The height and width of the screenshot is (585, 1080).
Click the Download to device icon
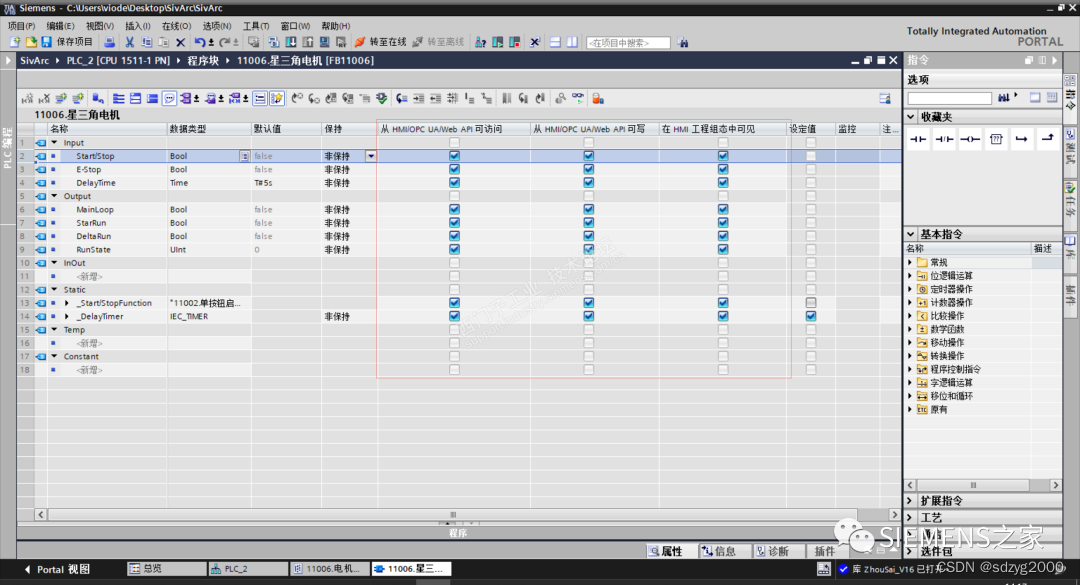291,42
